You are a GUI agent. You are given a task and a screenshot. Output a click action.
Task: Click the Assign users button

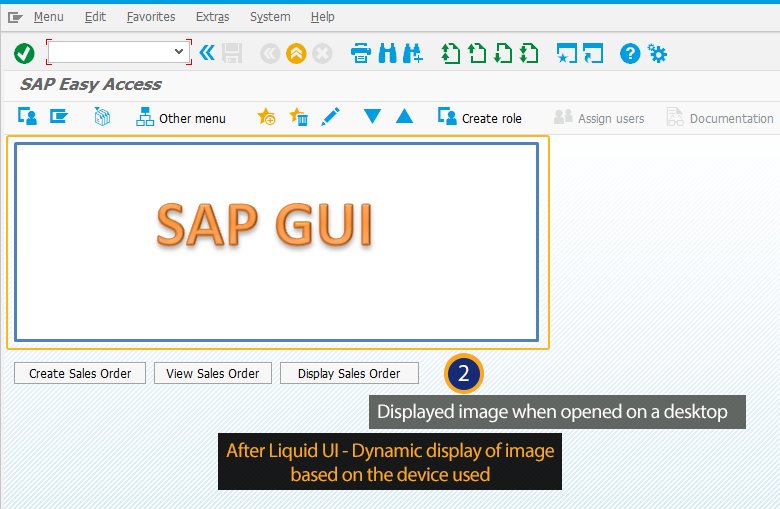point(599,118)
